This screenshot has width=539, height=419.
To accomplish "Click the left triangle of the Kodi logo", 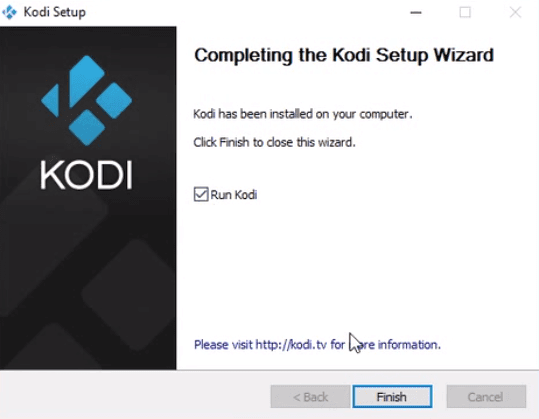I will click(51, 101).
